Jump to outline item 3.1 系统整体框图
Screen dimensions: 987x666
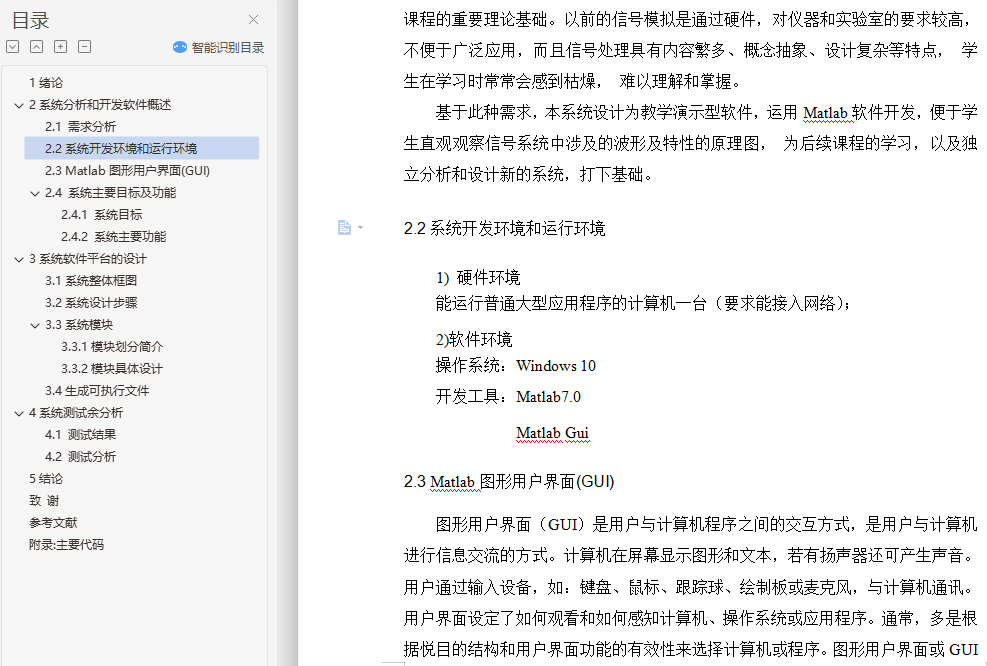tap(91, 281)
